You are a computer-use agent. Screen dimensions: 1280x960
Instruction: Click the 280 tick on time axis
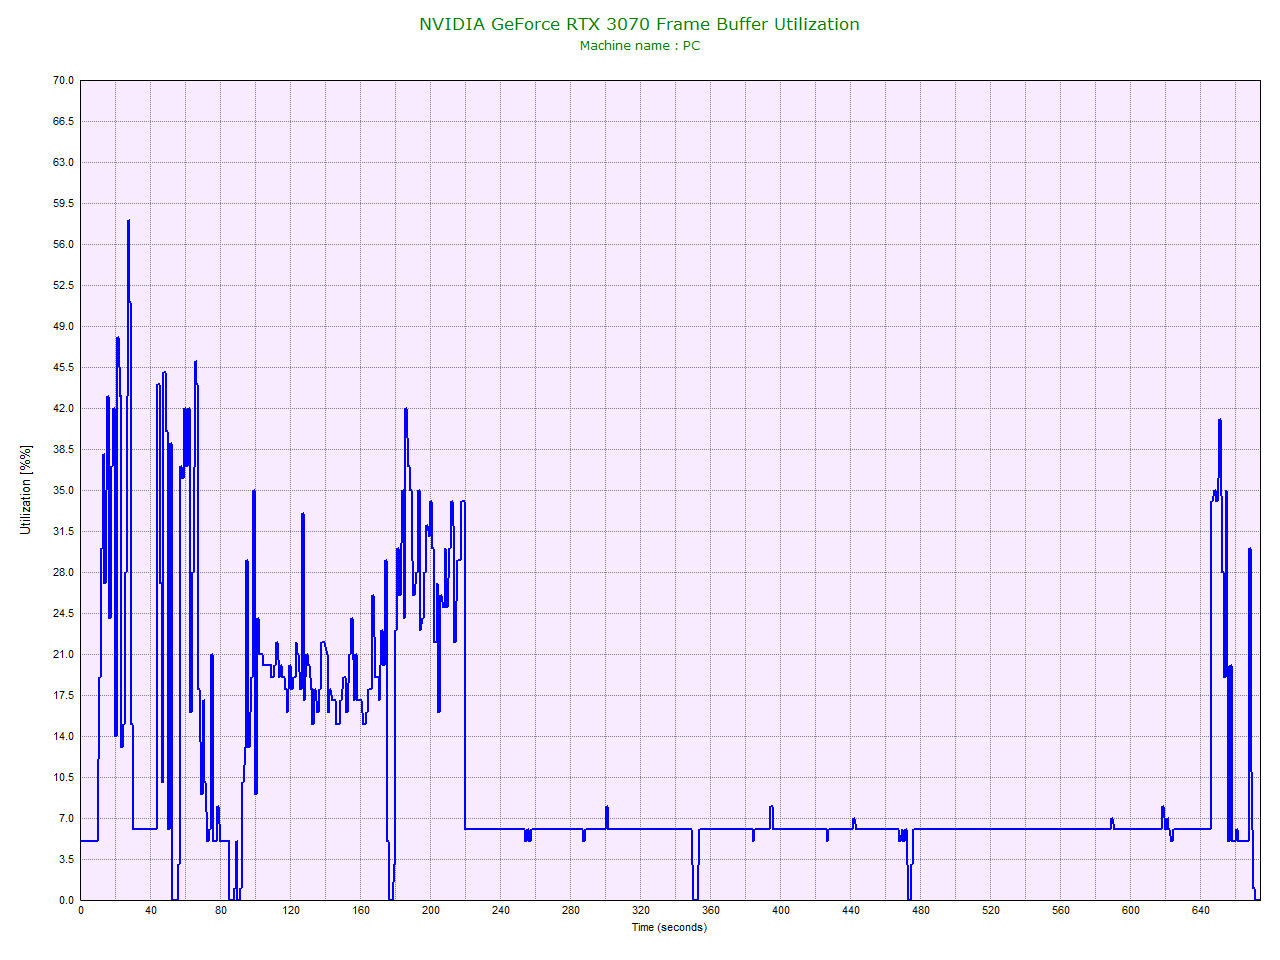click(x=571, y=910)
